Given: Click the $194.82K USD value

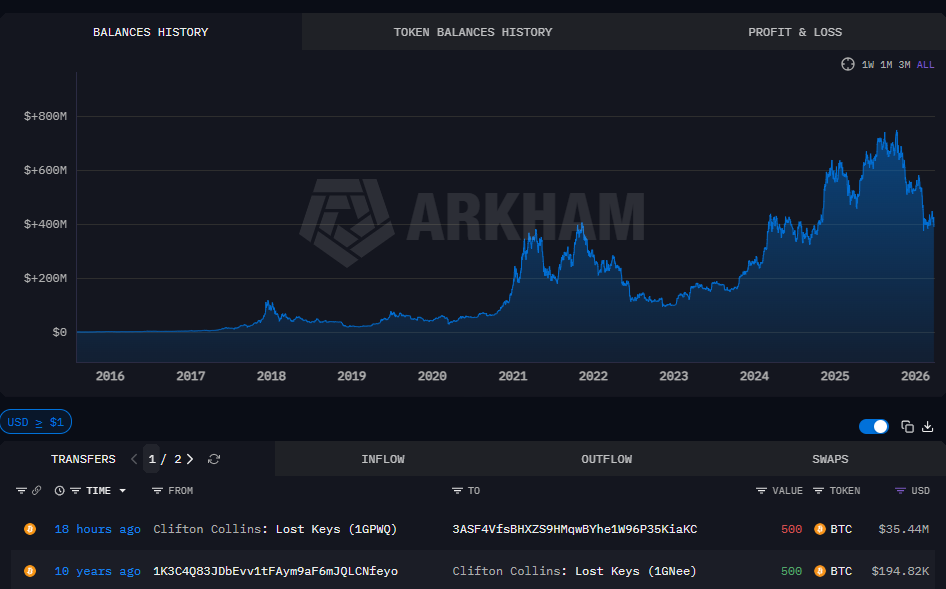Looking at the screenshot, I should [x=900, y=571].
